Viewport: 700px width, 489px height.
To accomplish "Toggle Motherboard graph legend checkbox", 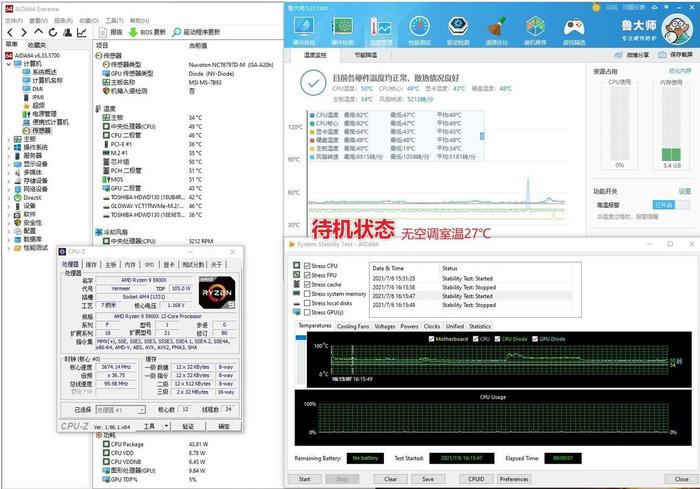I will pos(431,339).
